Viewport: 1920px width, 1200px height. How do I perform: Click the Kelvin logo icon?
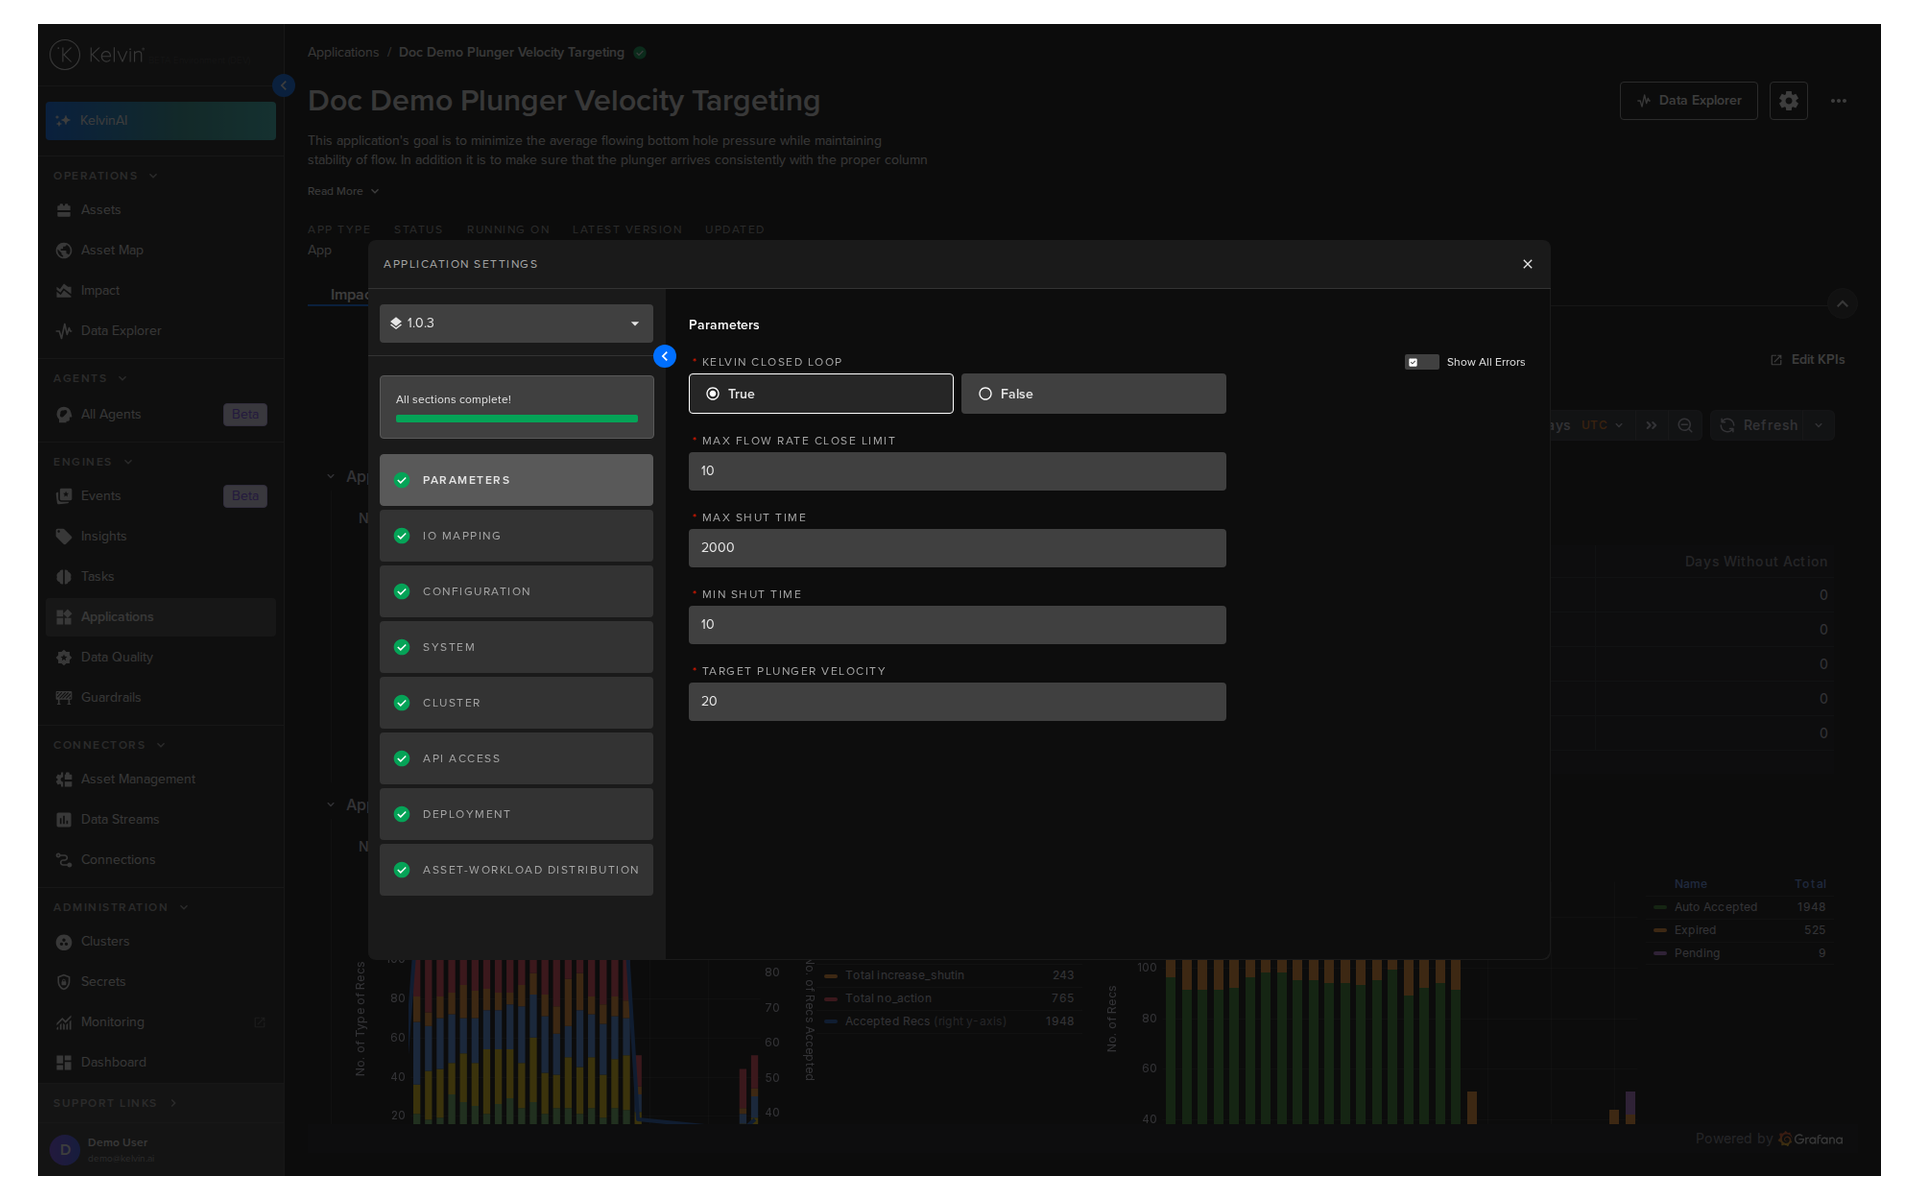(x=65, y=54)
